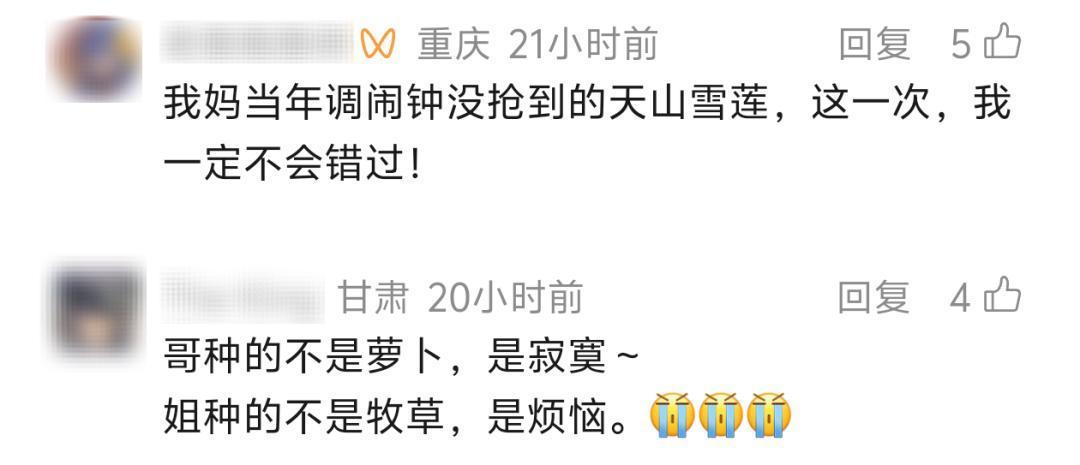Image resolution: width=1080 pixels, height=465 pixels.
Task: Tap the last crying emoji
Action: click(769, 415)
